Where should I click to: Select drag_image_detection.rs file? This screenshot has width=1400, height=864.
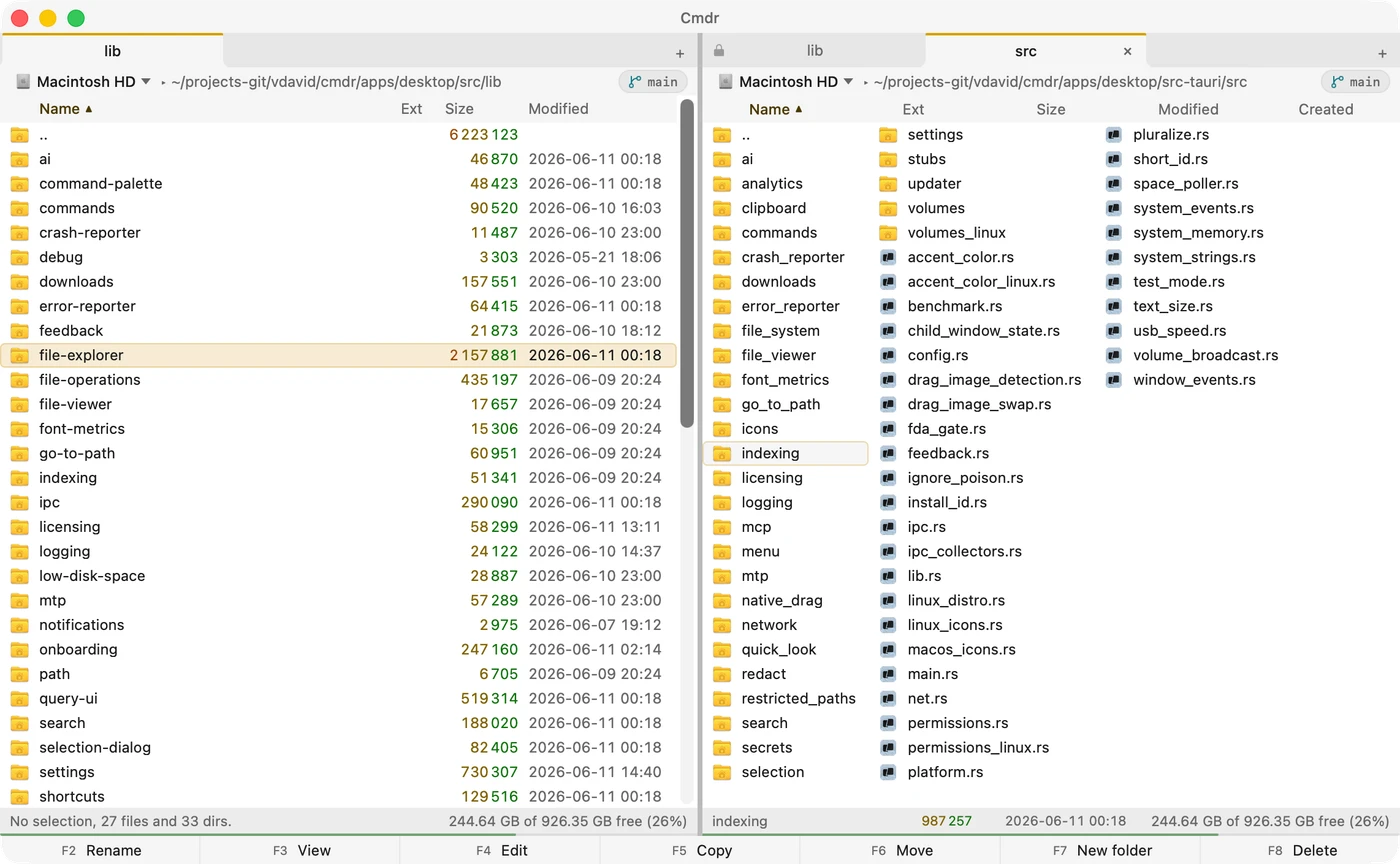pyautogui.click(x=982, y=380)
